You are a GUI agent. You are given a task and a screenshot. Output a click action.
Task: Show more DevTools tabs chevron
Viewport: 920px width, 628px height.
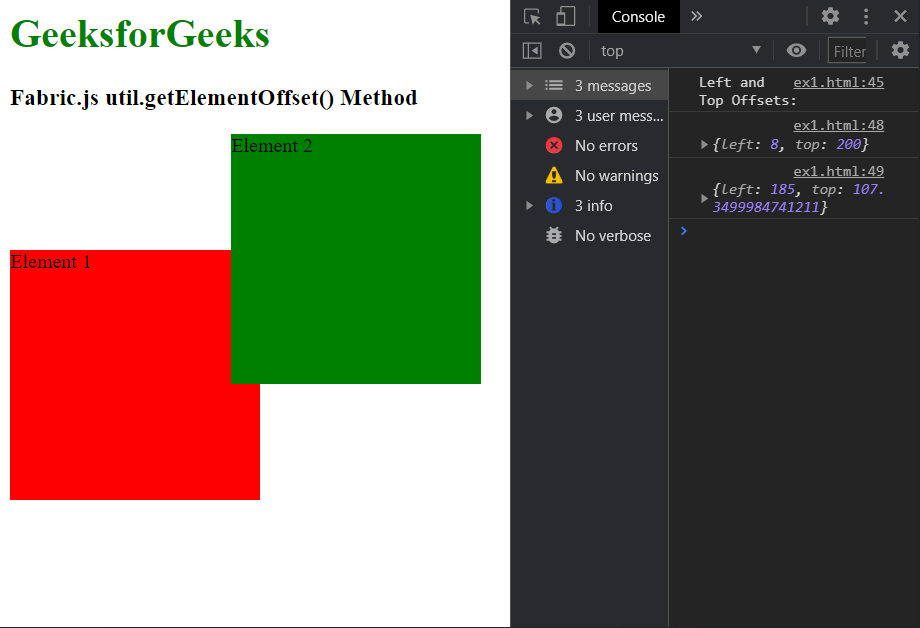point(696,16)
